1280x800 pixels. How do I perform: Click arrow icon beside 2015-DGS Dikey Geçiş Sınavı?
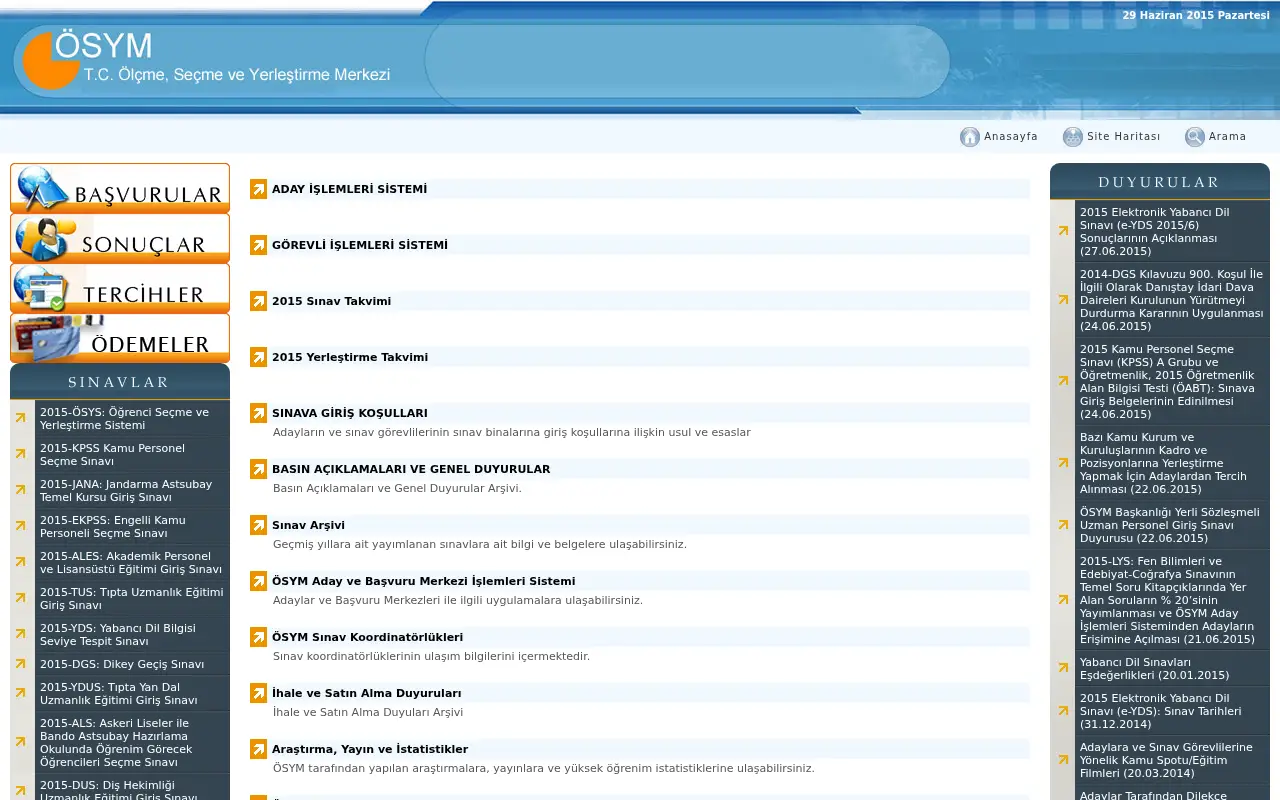coord(20,664)
